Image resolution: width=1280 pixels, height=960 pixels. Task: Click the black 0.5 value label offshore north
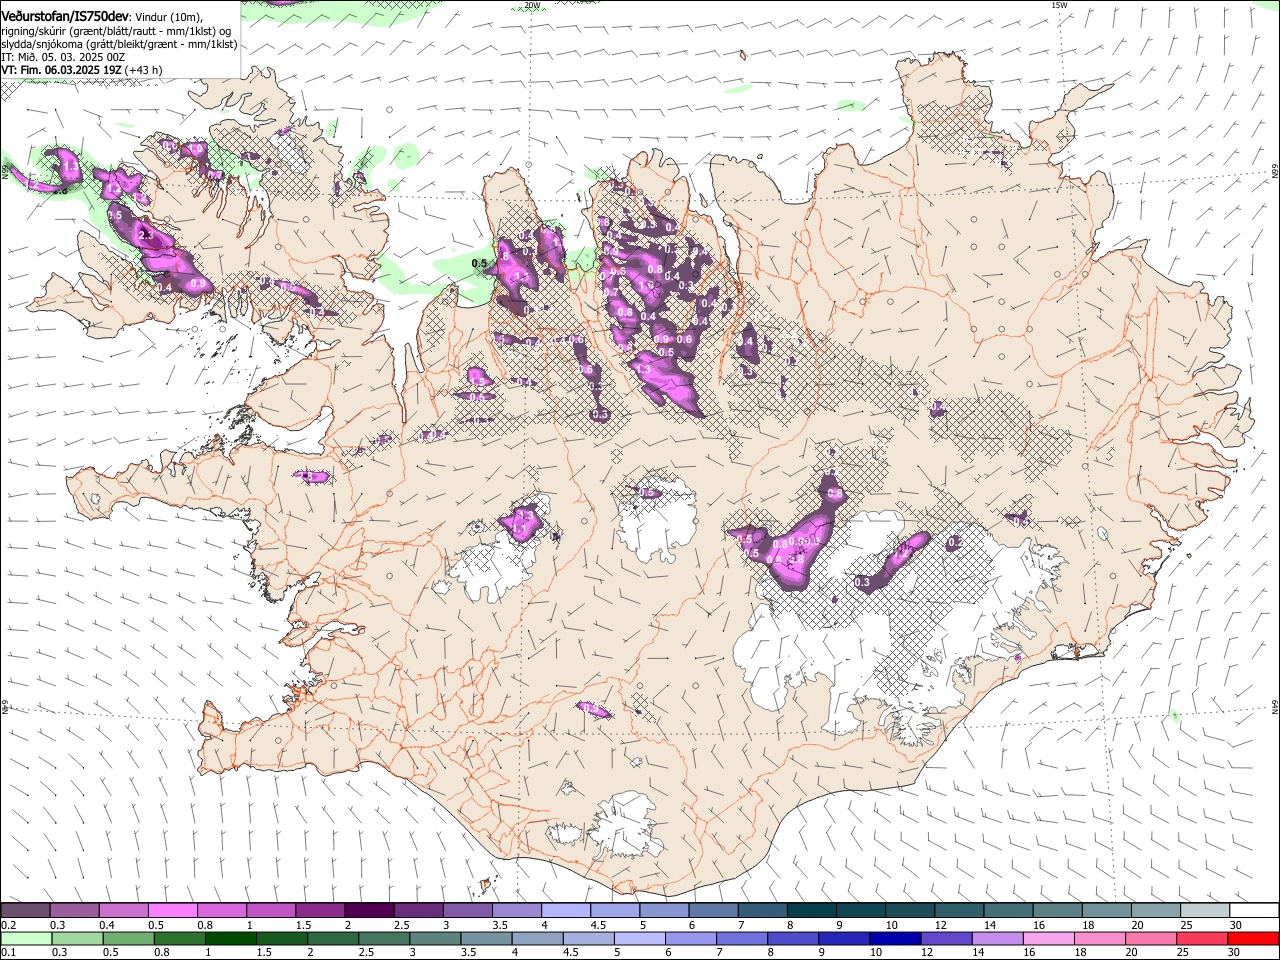(479, 264)
